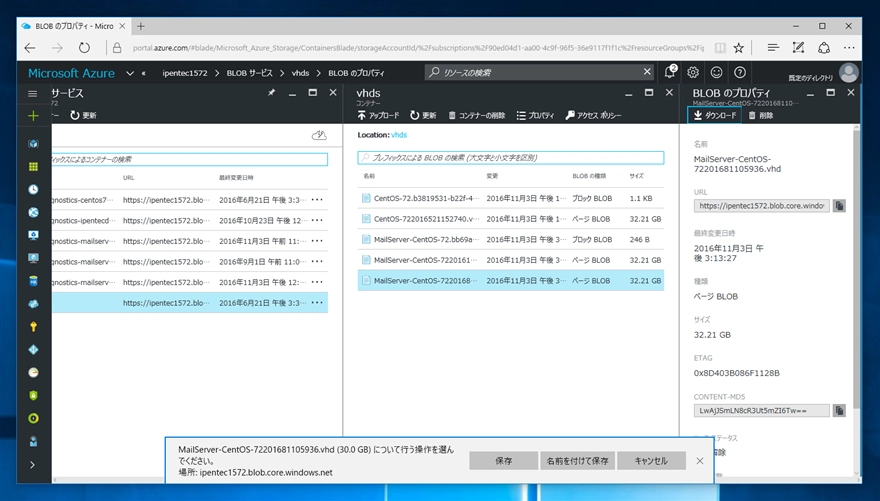Screen dimensions: 880x501
Task: Click the Save As (名前を付けて保存) button
Action: [577, 461]
